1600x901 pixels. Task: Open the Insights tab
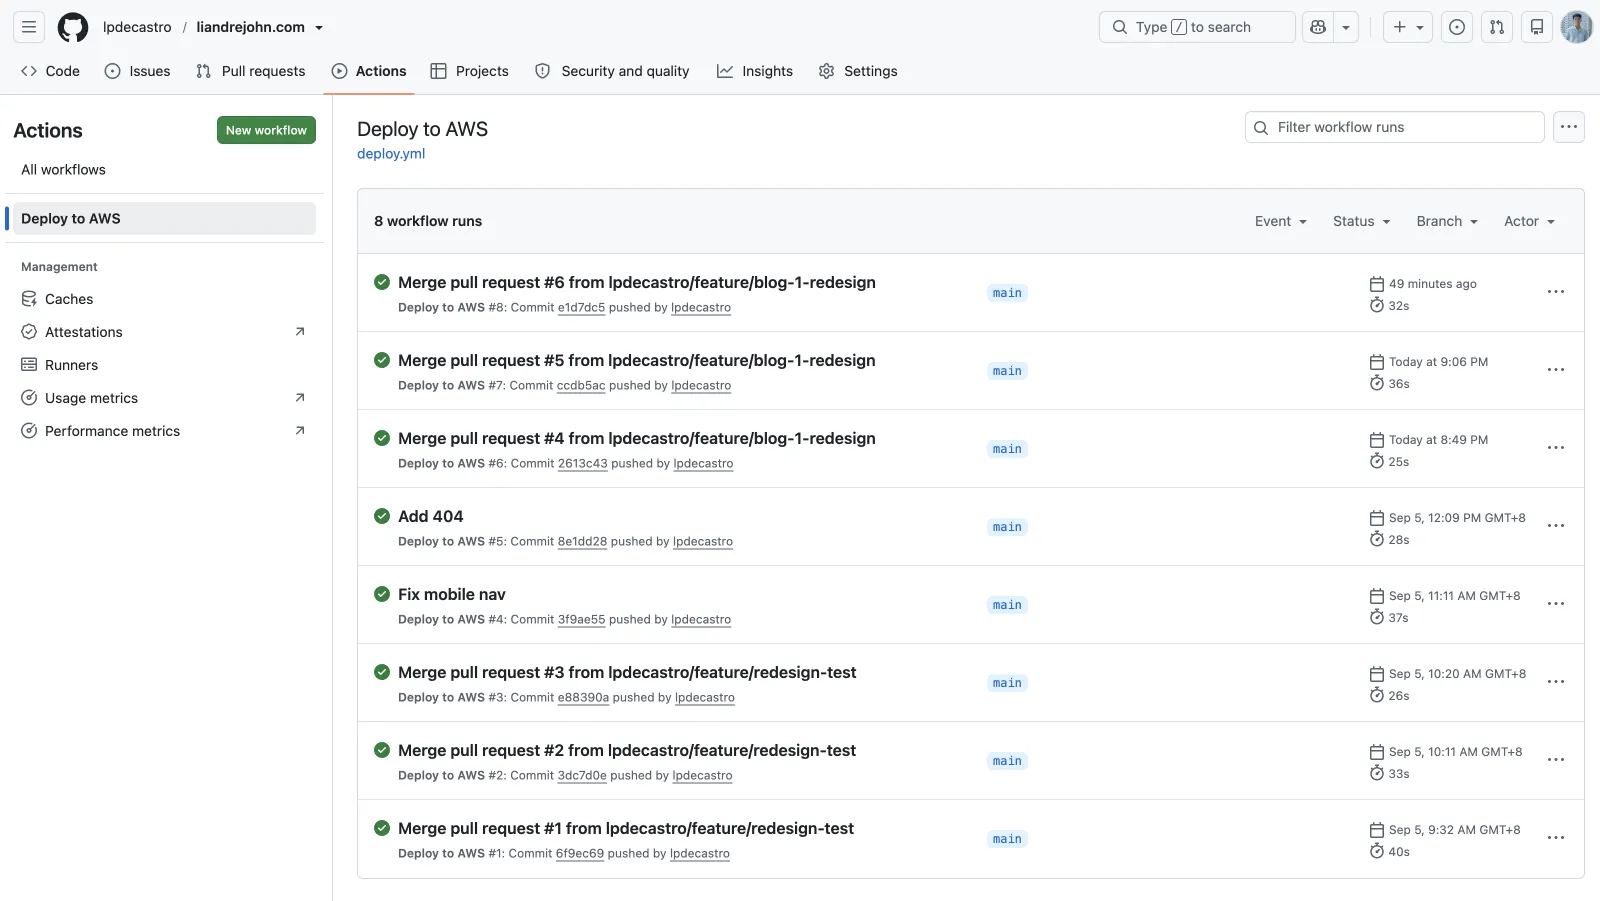coord(755,71)
